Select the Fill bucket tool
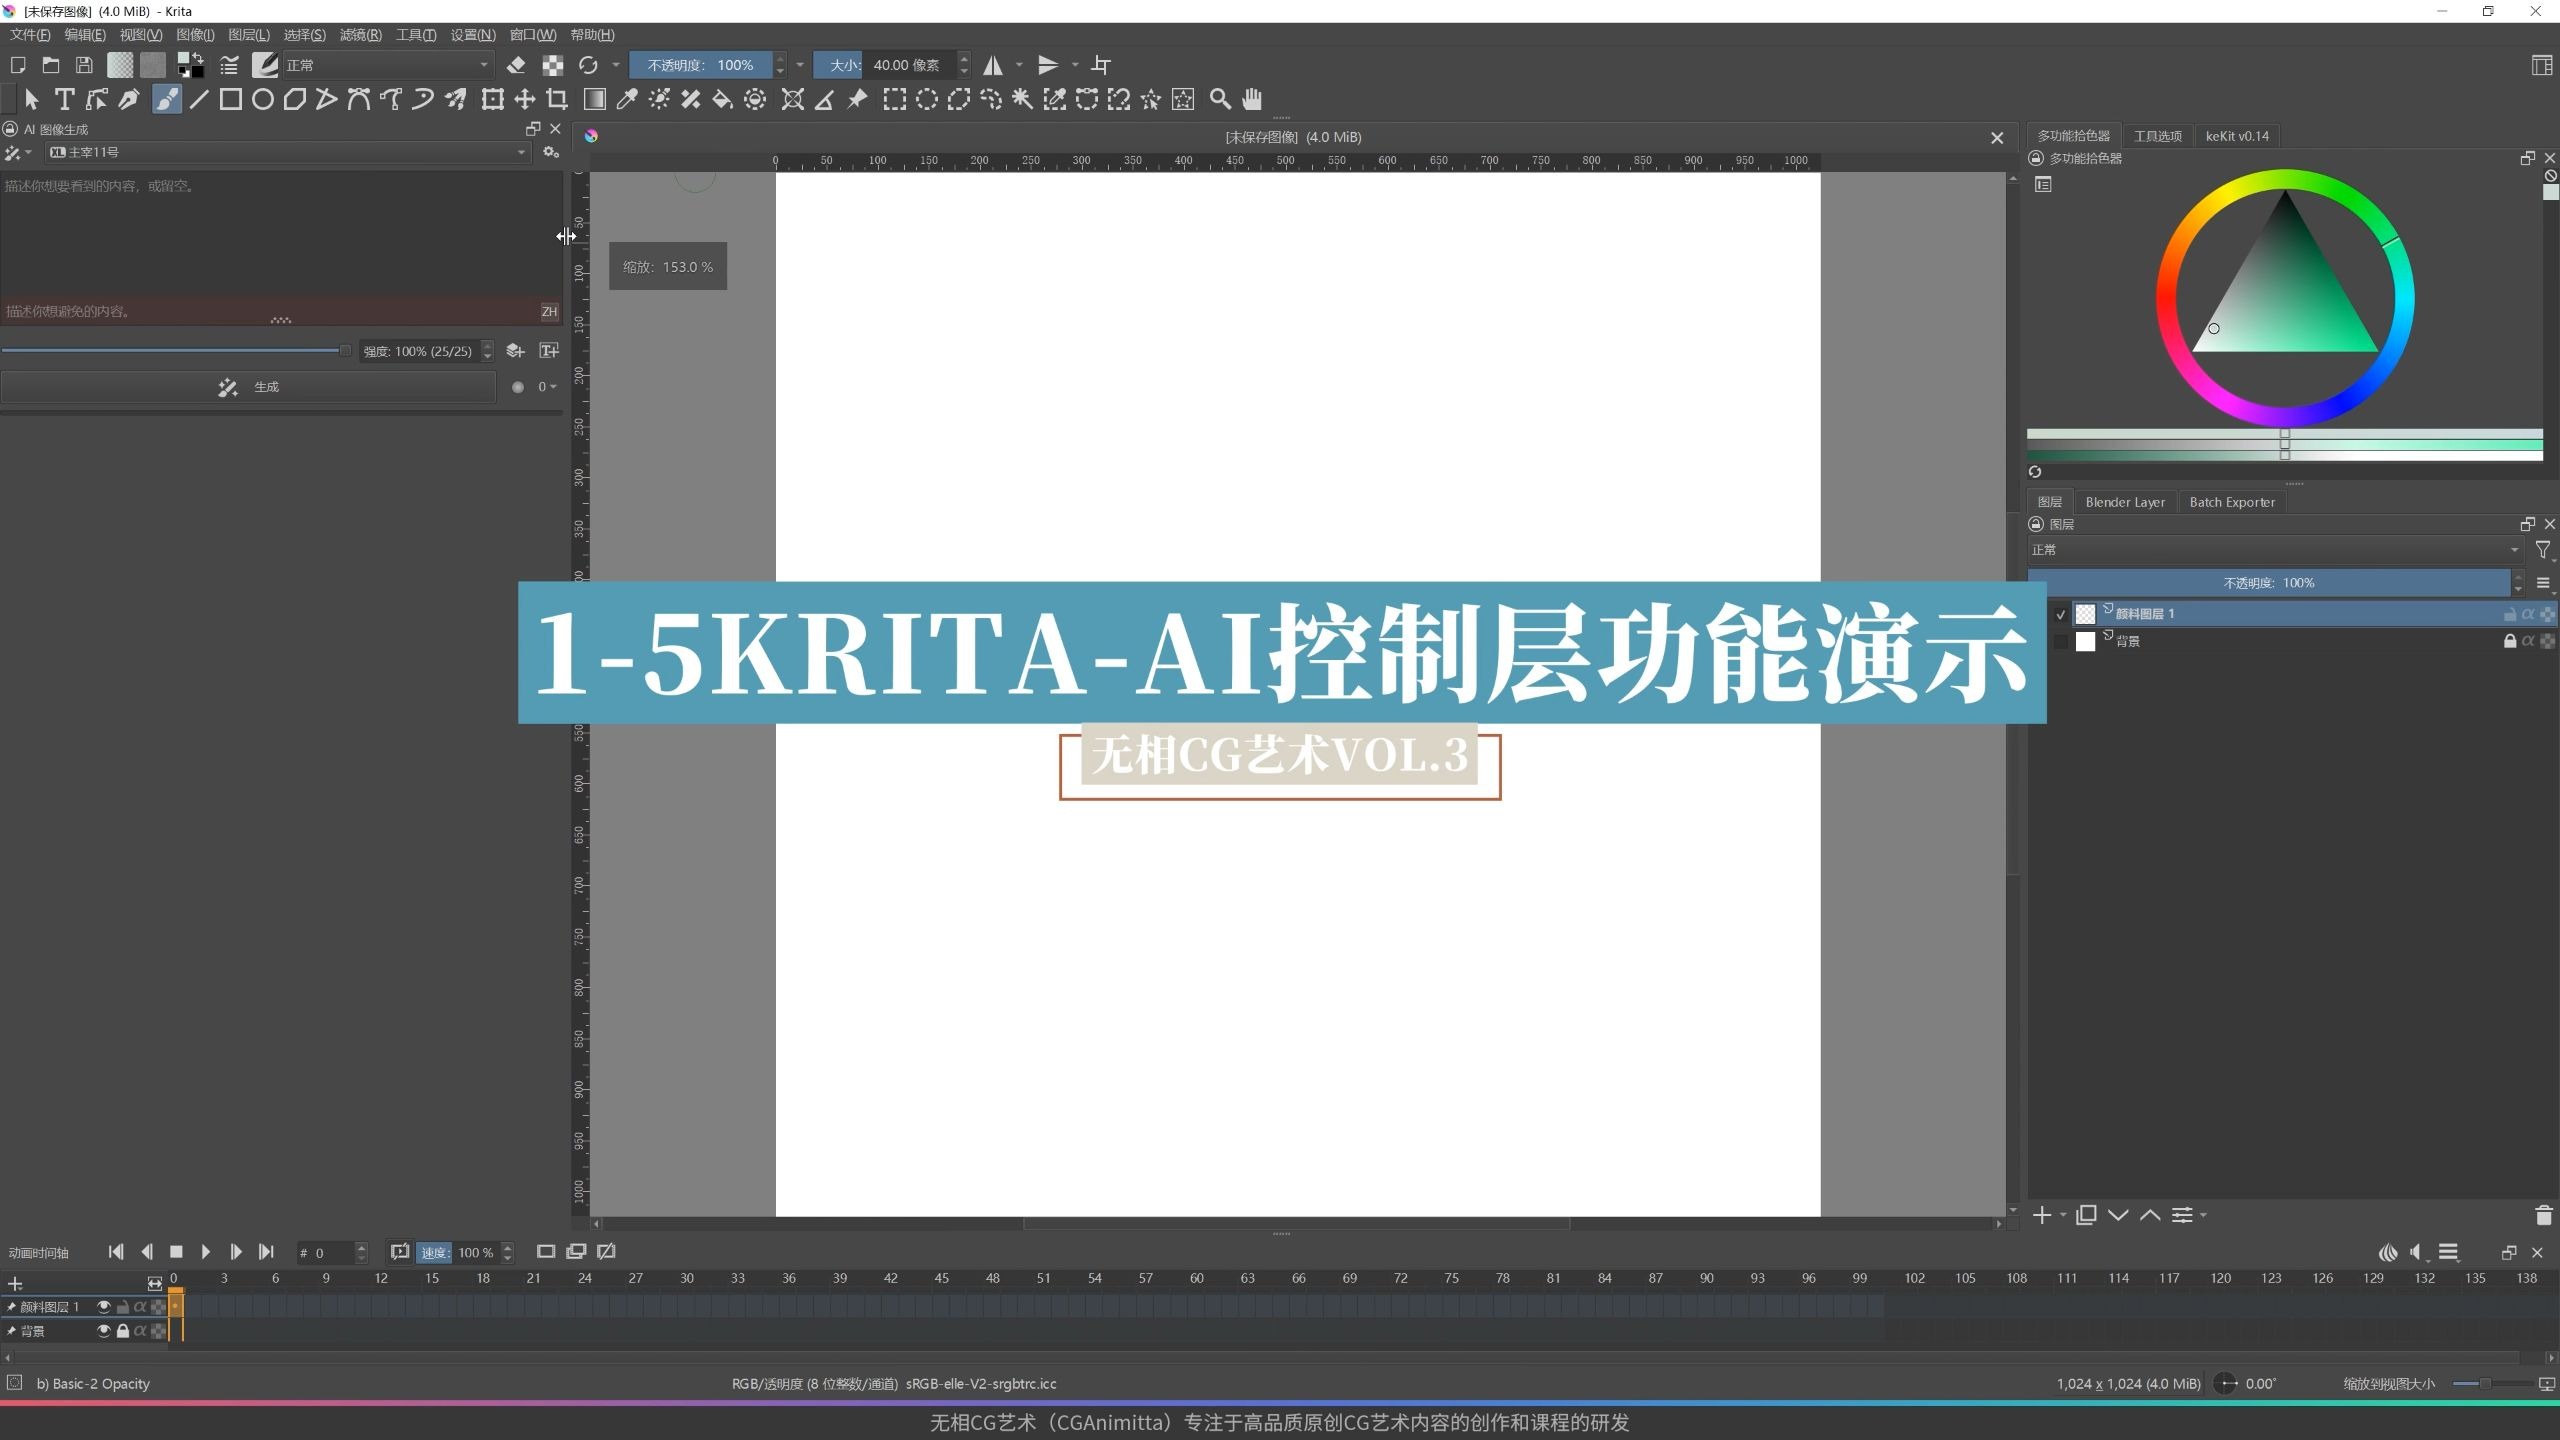The height and width of the screenshot is (1440, 2560). [x=722, y=99]
